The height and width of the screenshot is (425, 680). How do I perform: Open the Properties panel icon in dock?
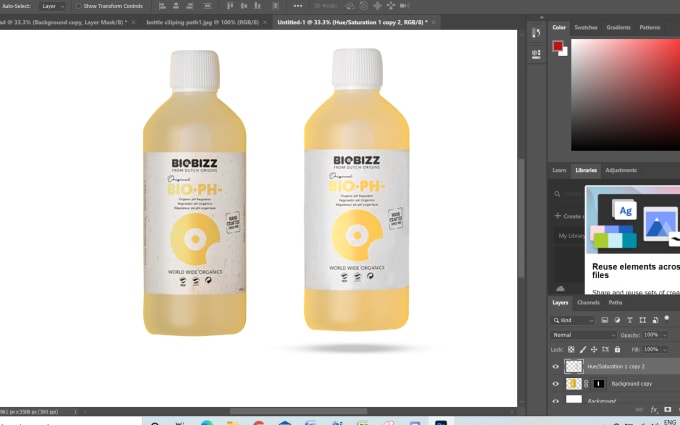536,54
